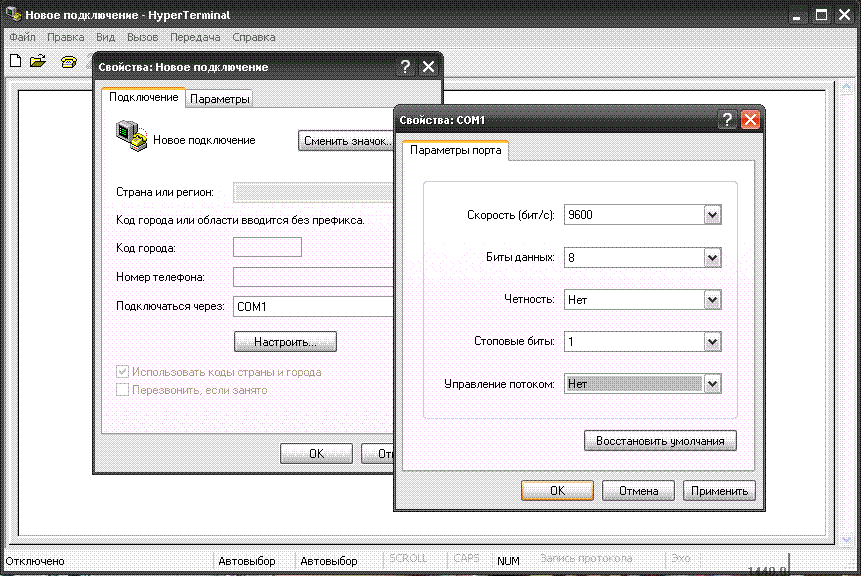
Task: Open the Четность dropdown list
Action: [712, 299]
